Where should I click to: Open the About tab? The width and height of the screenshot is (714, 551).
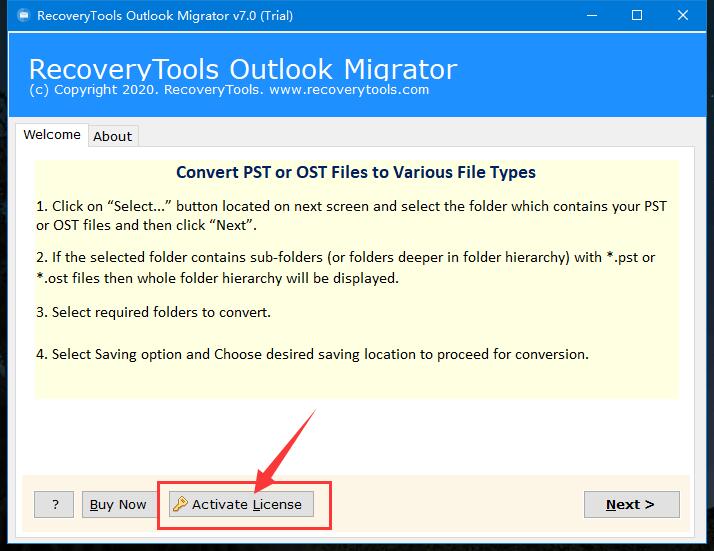(112, 136)
